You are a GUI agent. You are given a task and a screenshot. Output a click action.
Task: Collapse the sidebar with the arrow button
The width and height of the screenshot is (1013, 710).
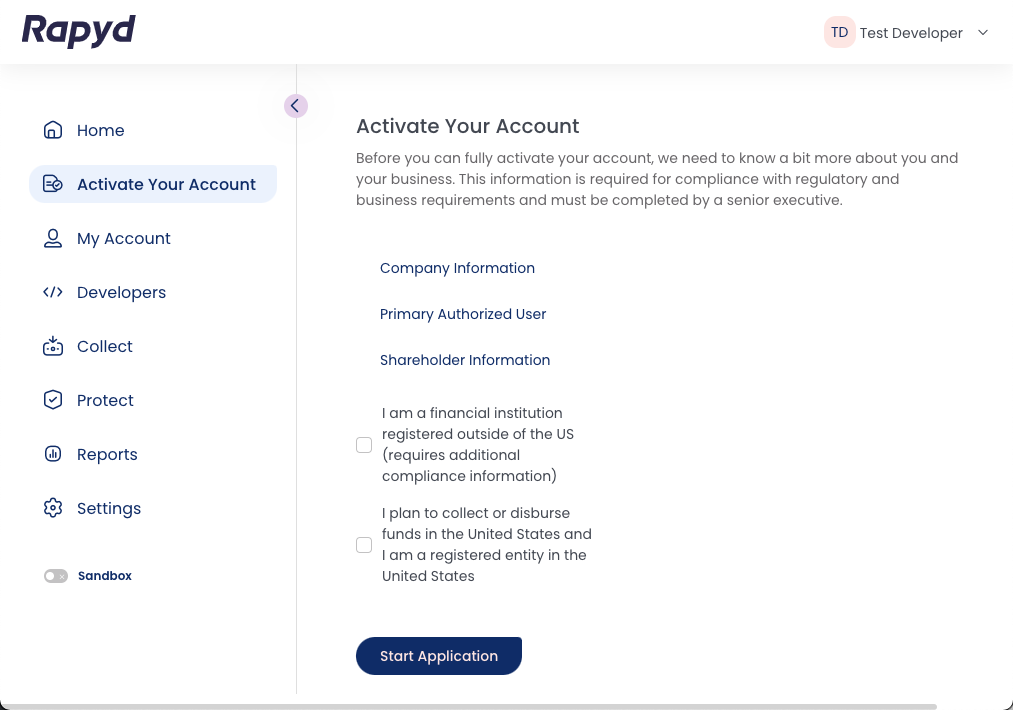(295, 106)
